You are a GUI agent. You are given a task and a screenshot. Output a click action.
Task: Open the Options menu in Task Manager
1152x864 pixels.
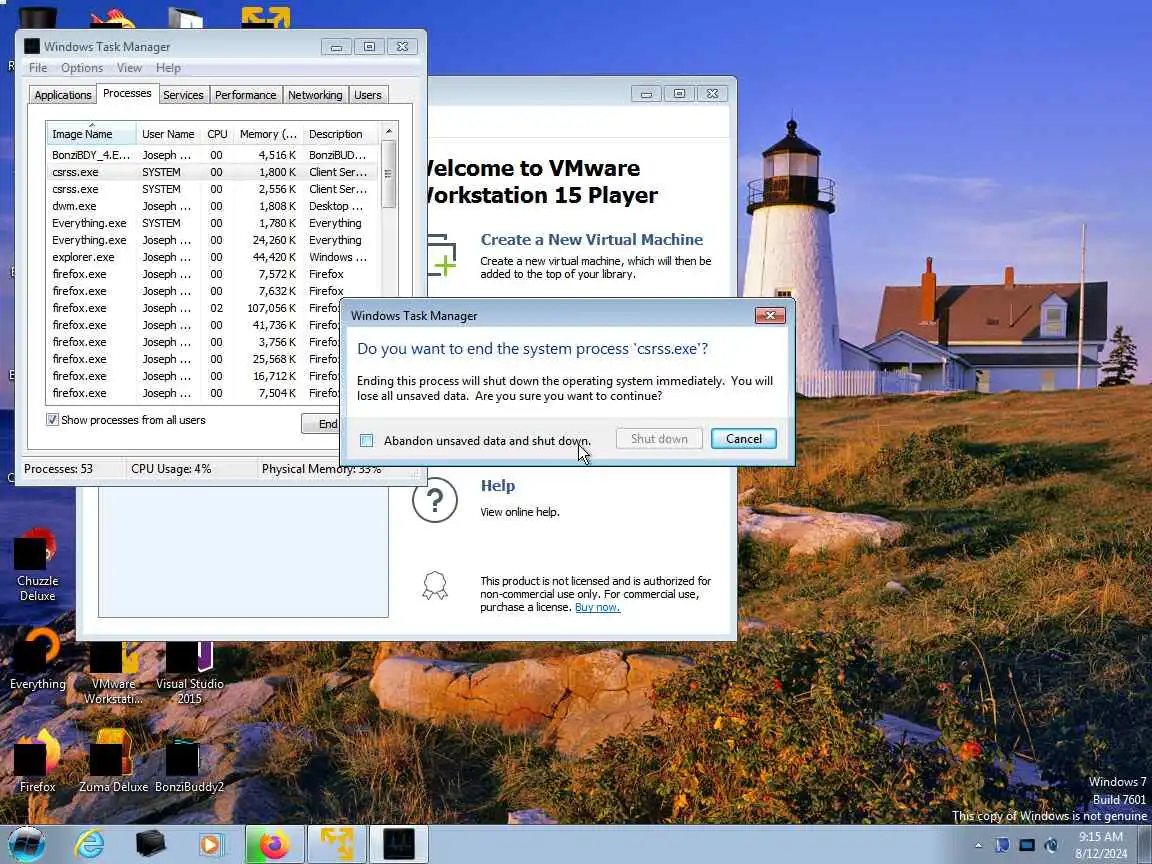tap(82, 68)
